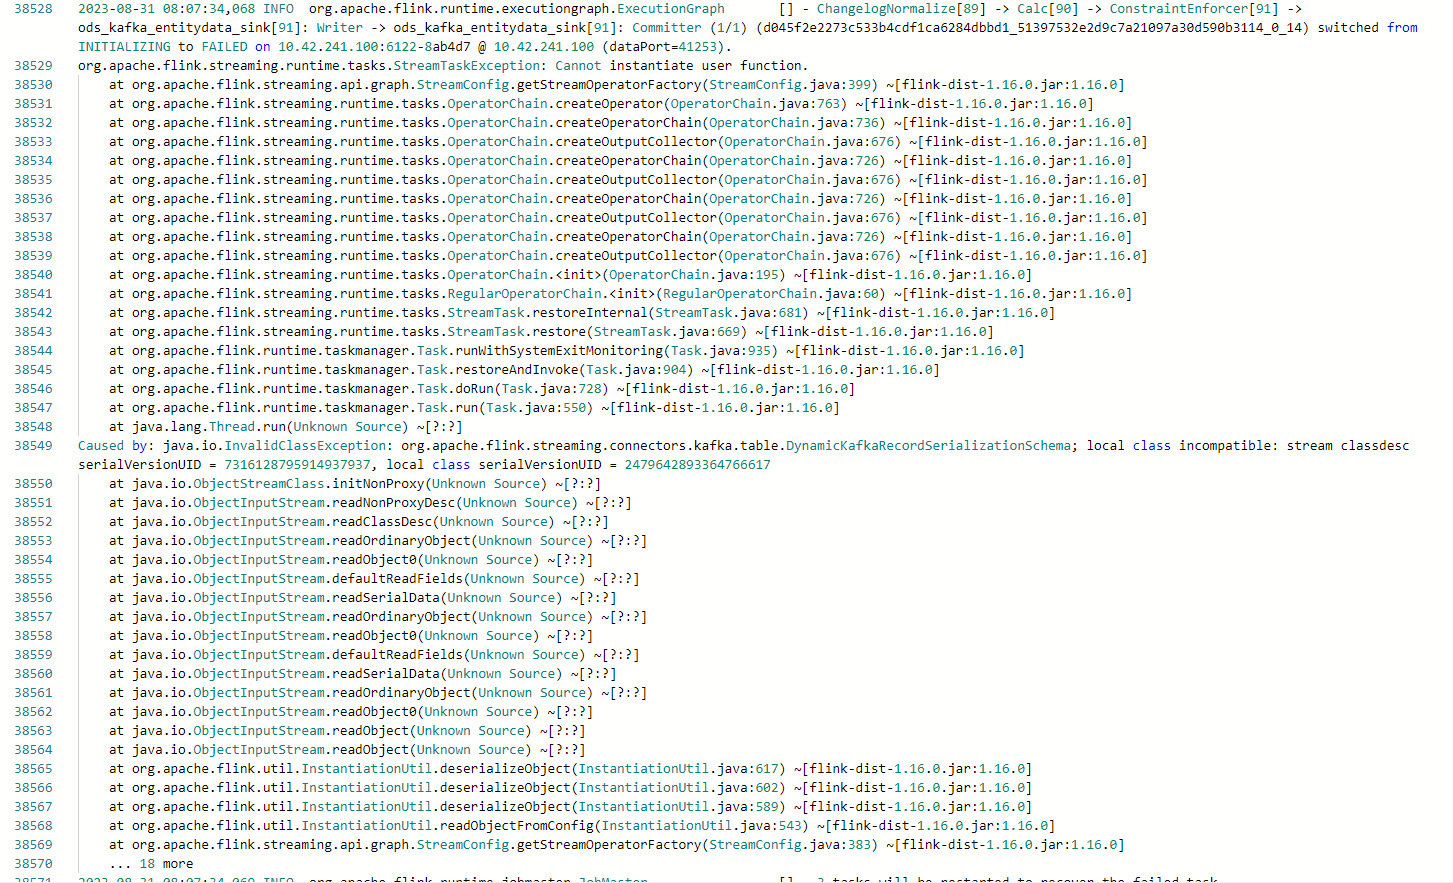Image resolution: width=1453 pixels, height=883 pixels.
Task: Click the InstantiationUtil.java:602 reference
Action: [678, 788]
